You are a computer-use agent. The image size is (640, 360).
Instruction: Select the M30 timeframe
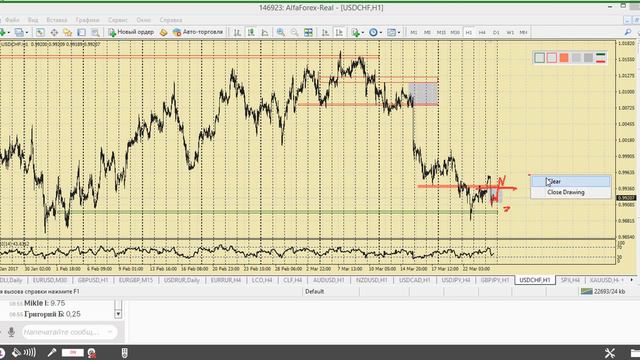[455, 32]
